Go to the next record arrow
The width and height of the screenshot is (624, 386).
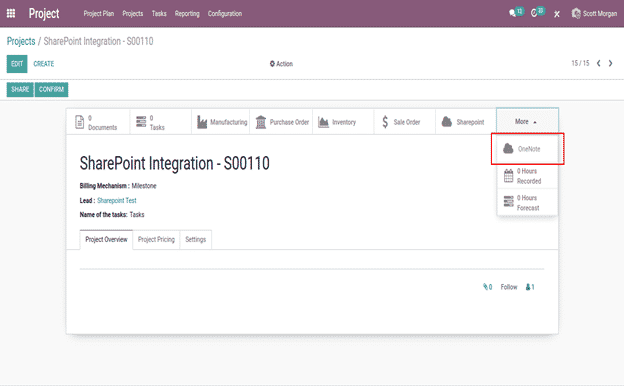click(x=610, y=63)
